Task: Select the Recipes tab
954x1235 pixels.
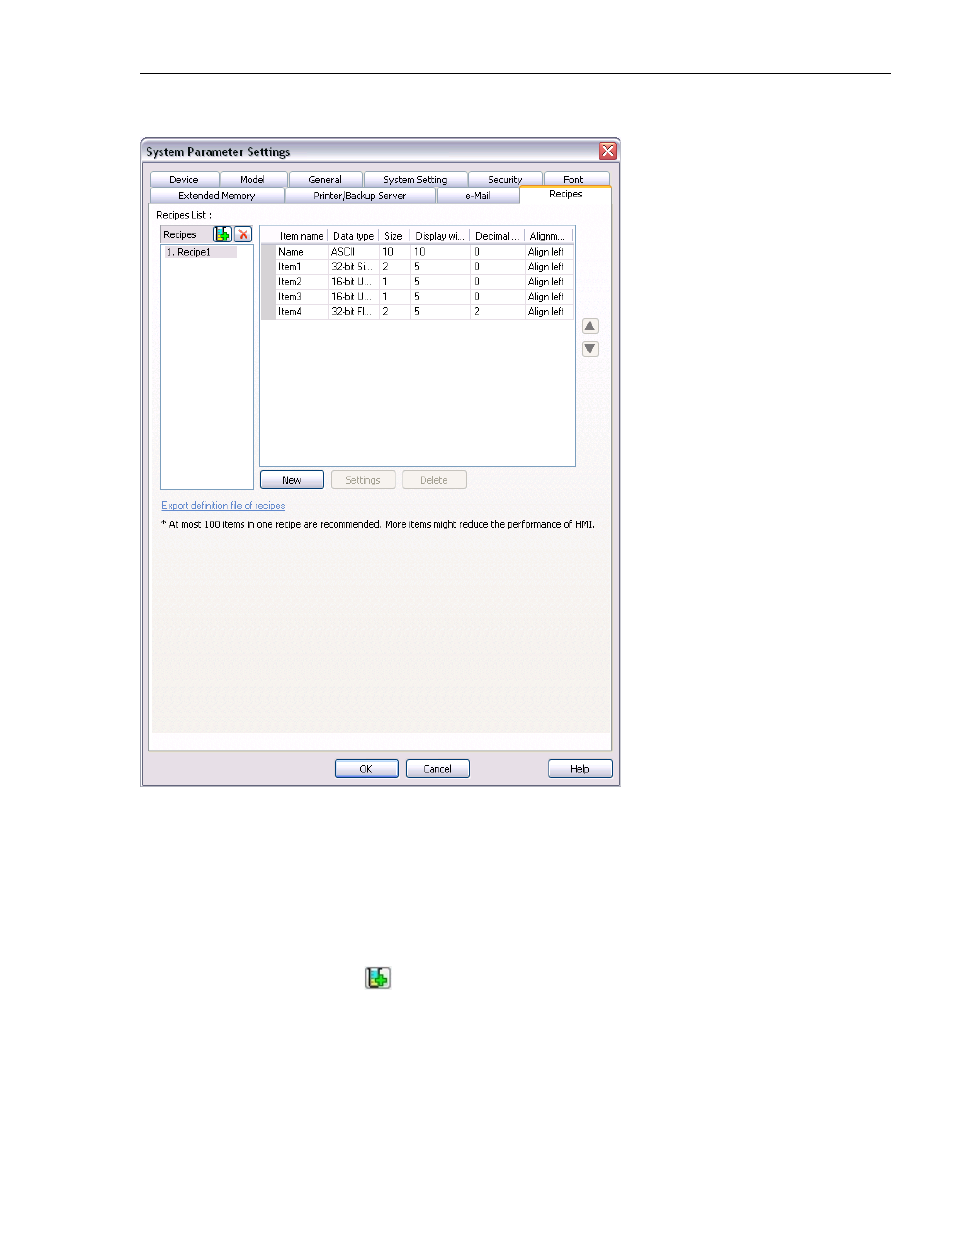Action: click(566, 194)
